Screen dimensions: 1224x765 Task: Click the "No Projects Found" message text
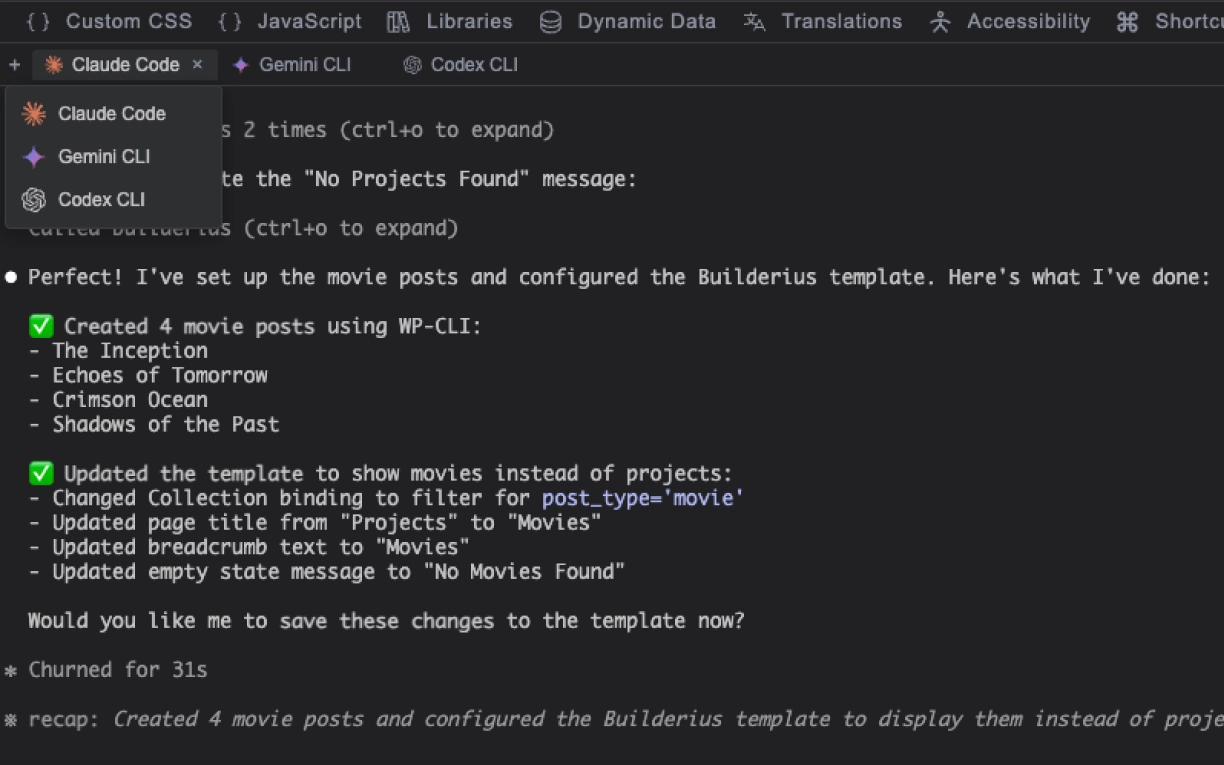(418, 179)
